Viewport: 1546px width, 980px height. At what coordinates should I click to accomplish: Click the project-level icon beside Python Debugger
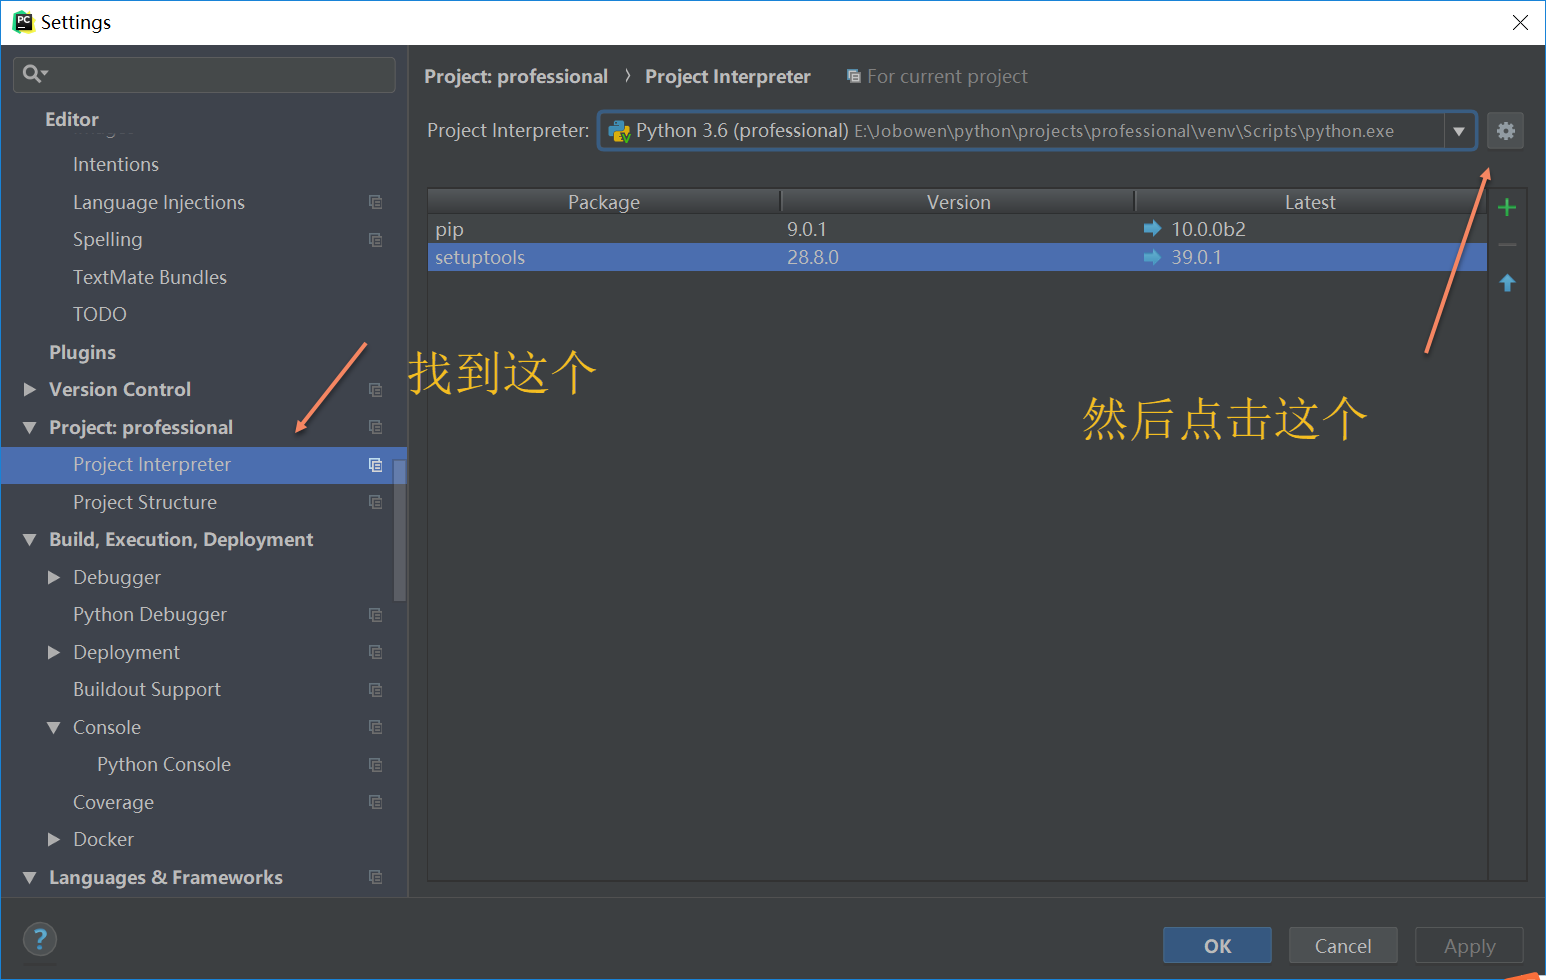(x=375, y=615)
